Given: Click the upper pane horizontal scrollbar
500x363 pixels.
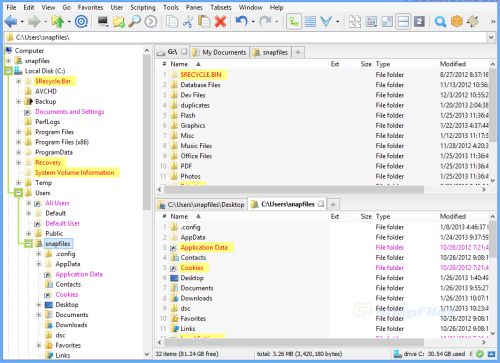Looking at the screenshot, I should pyautogui.click(x=293, y=189).
